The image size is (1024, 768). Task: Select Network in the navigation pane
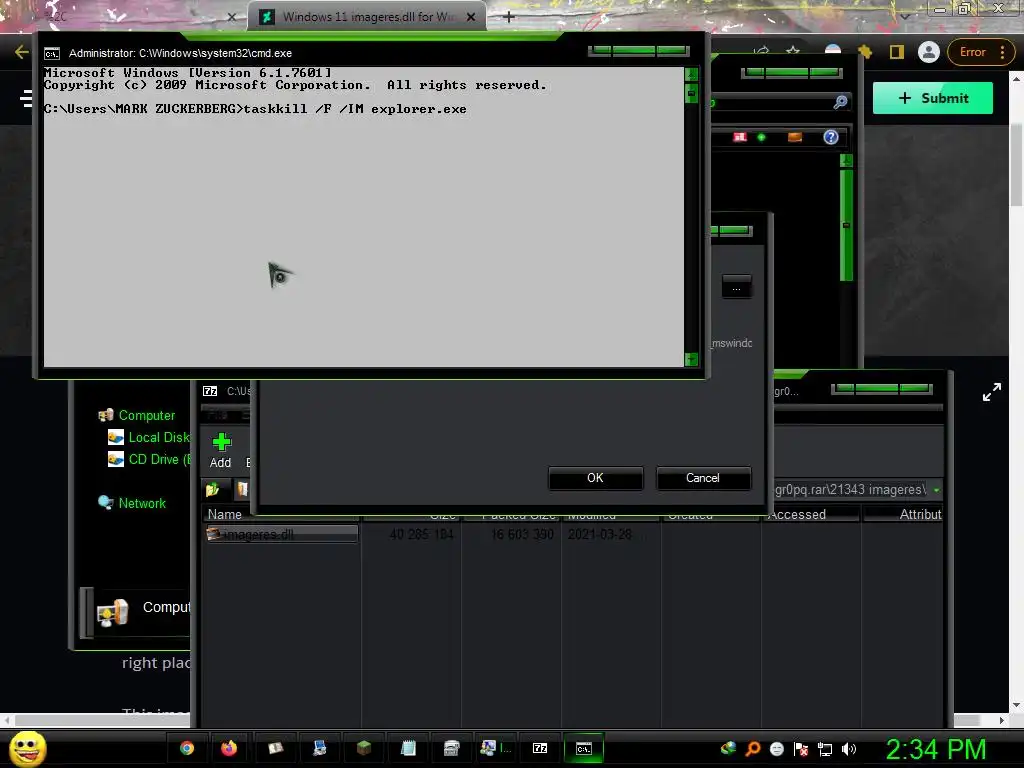tap(132, 503)
